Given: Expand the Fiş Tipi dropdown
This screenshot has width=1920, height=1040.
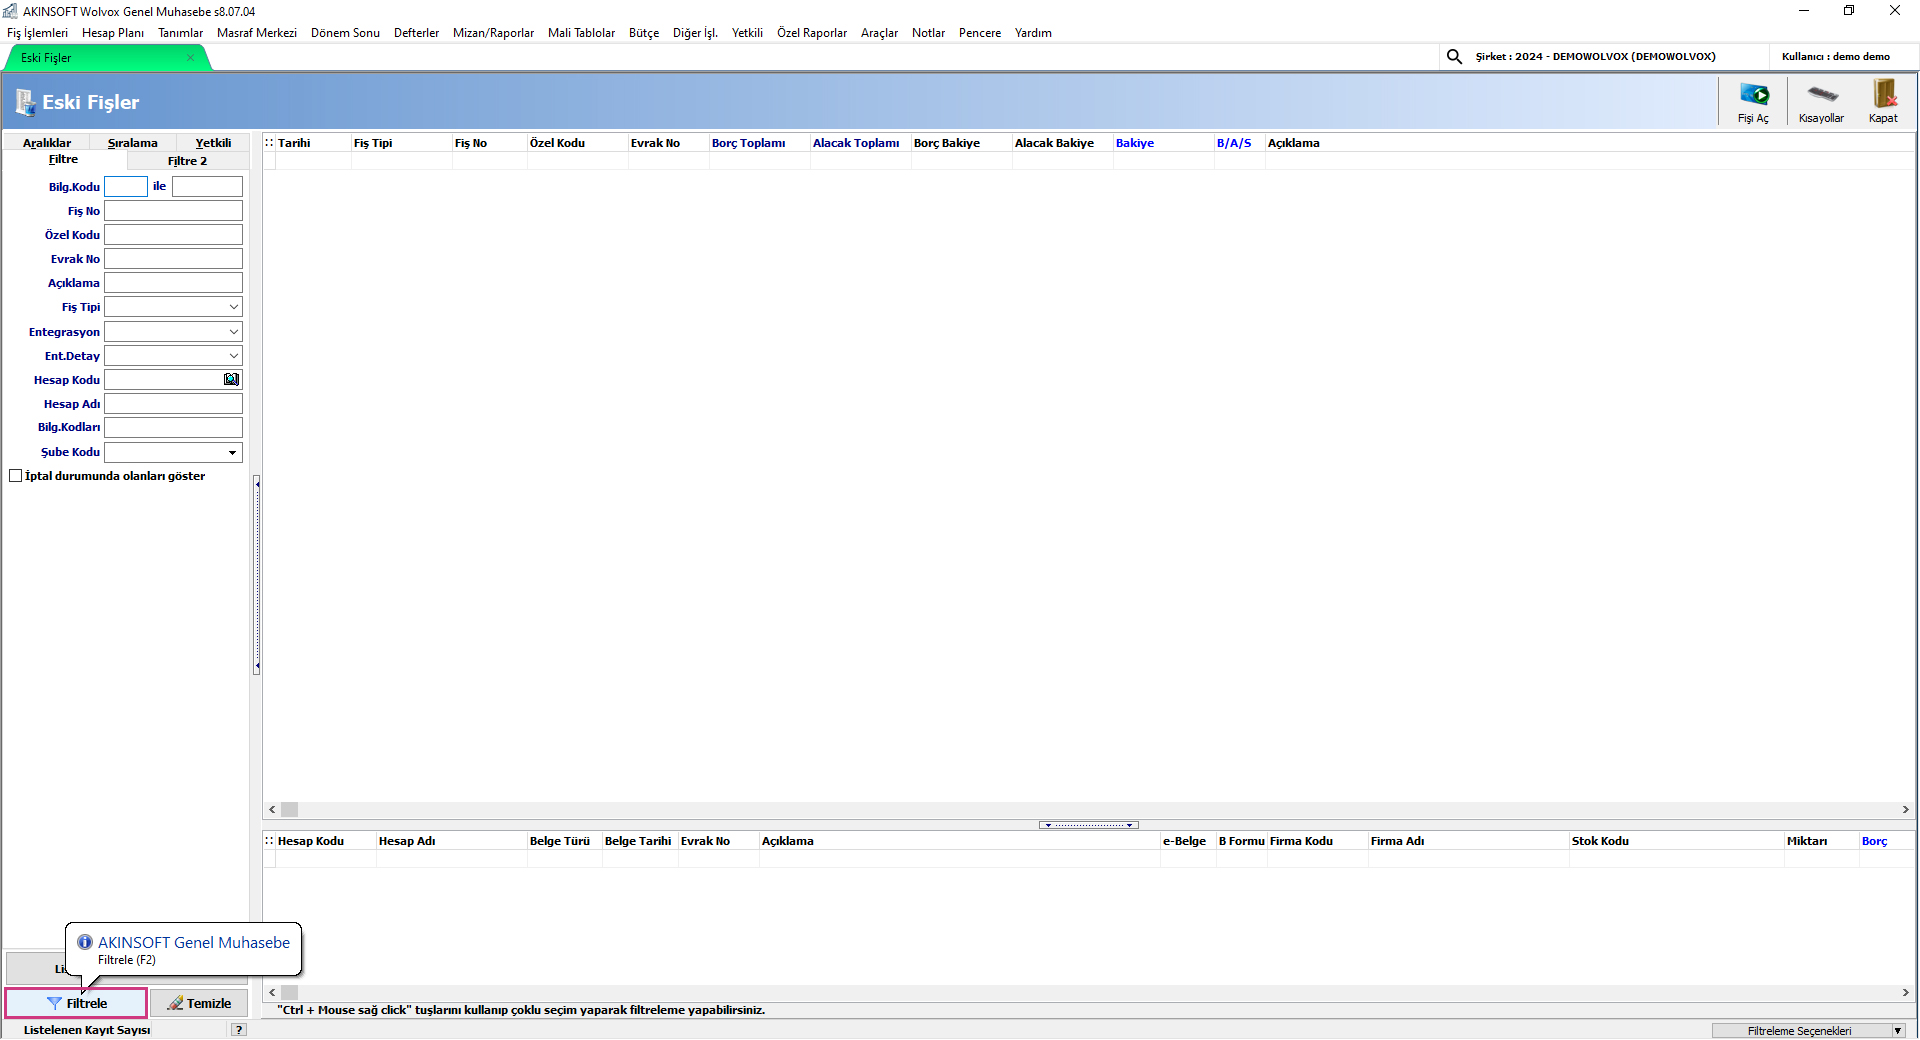Looking at the screenshot, I should 233,307.
